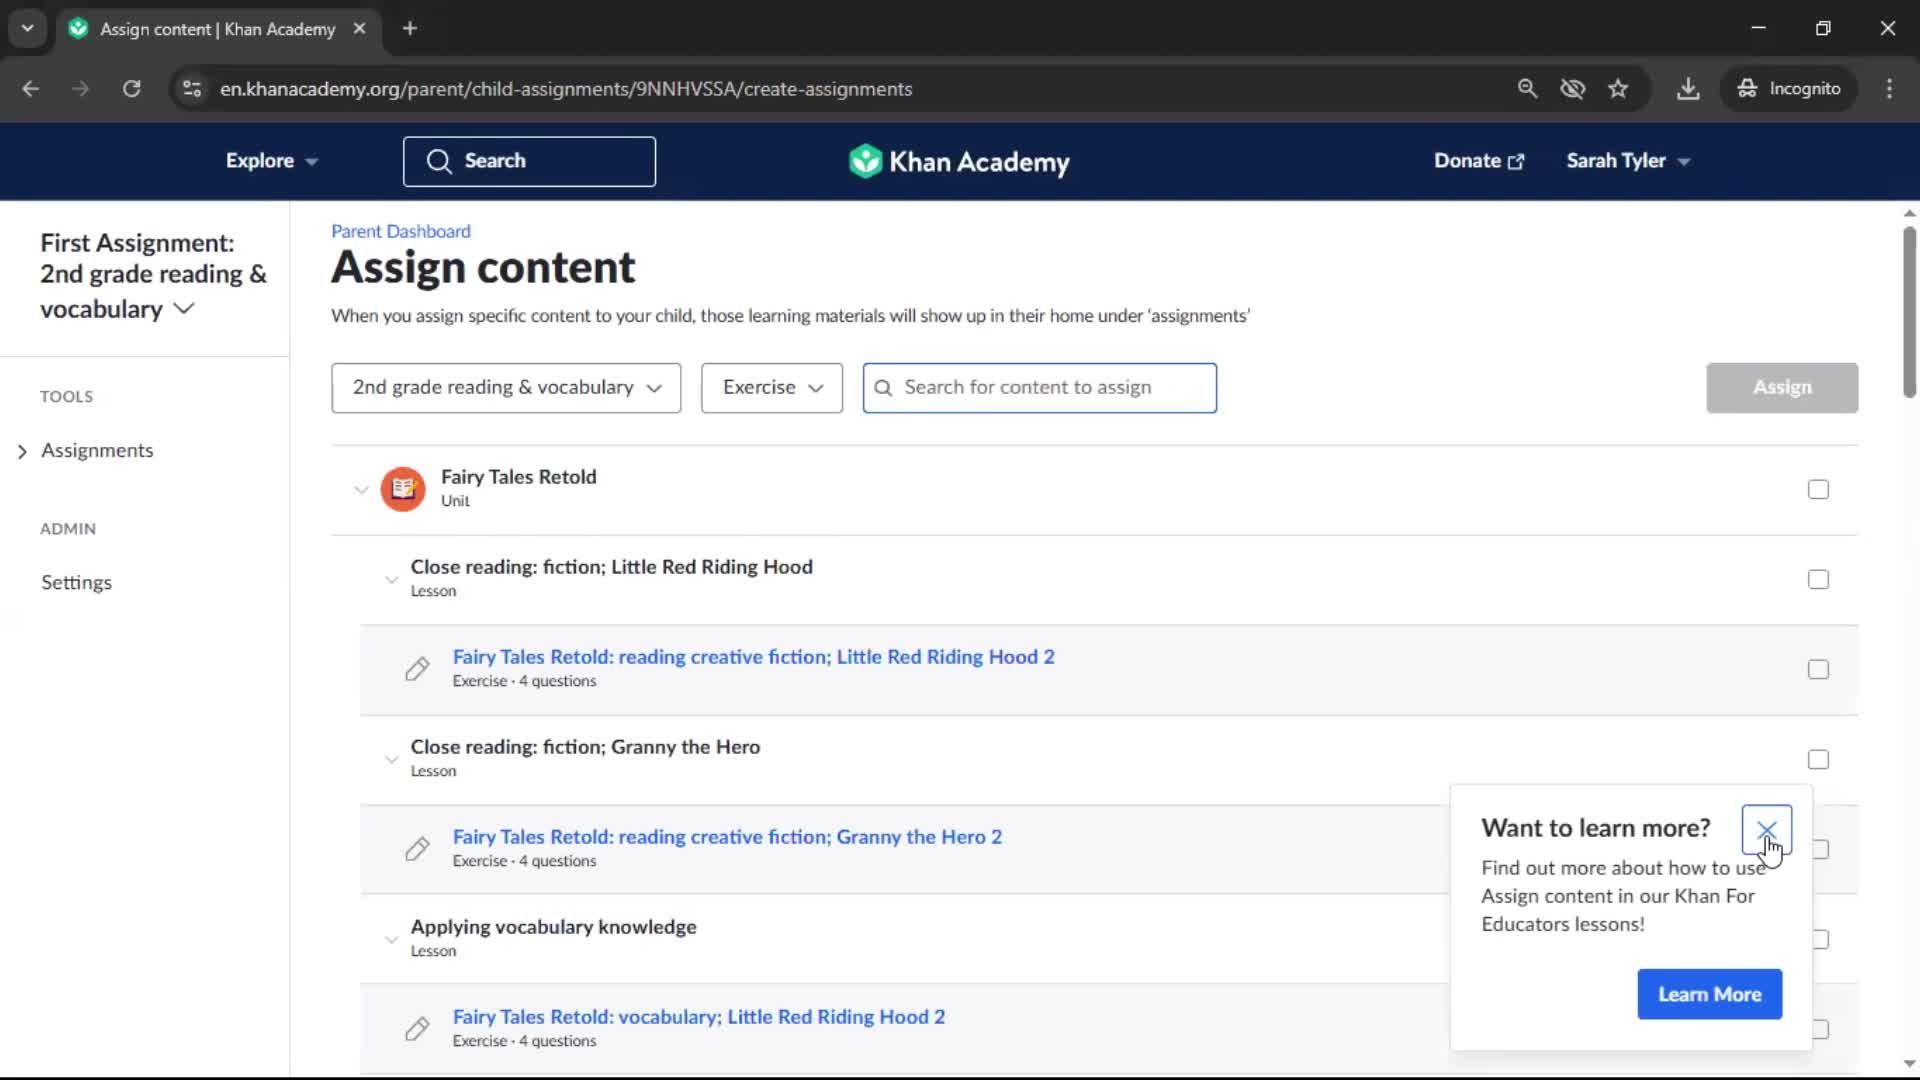This screenshot has height=1080, width=1920.
Task: Reload the page
Action: pos(131,89)
